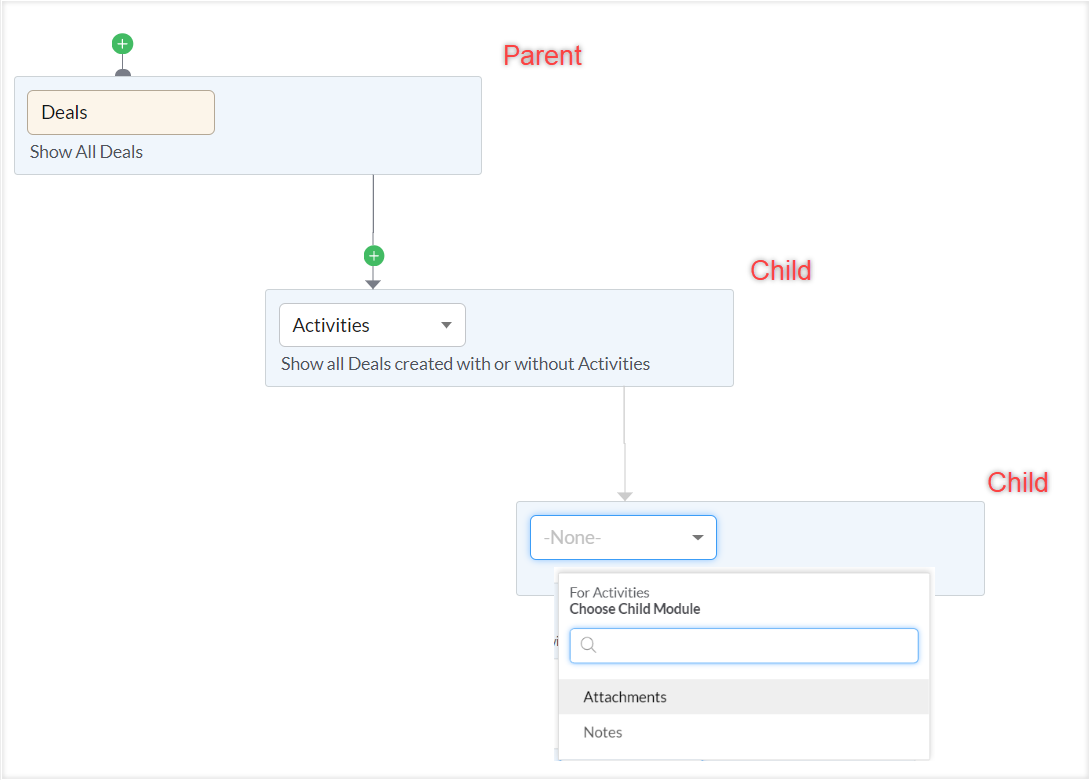Click the 'Show All Deals' description text

click(x=86, y=152)
